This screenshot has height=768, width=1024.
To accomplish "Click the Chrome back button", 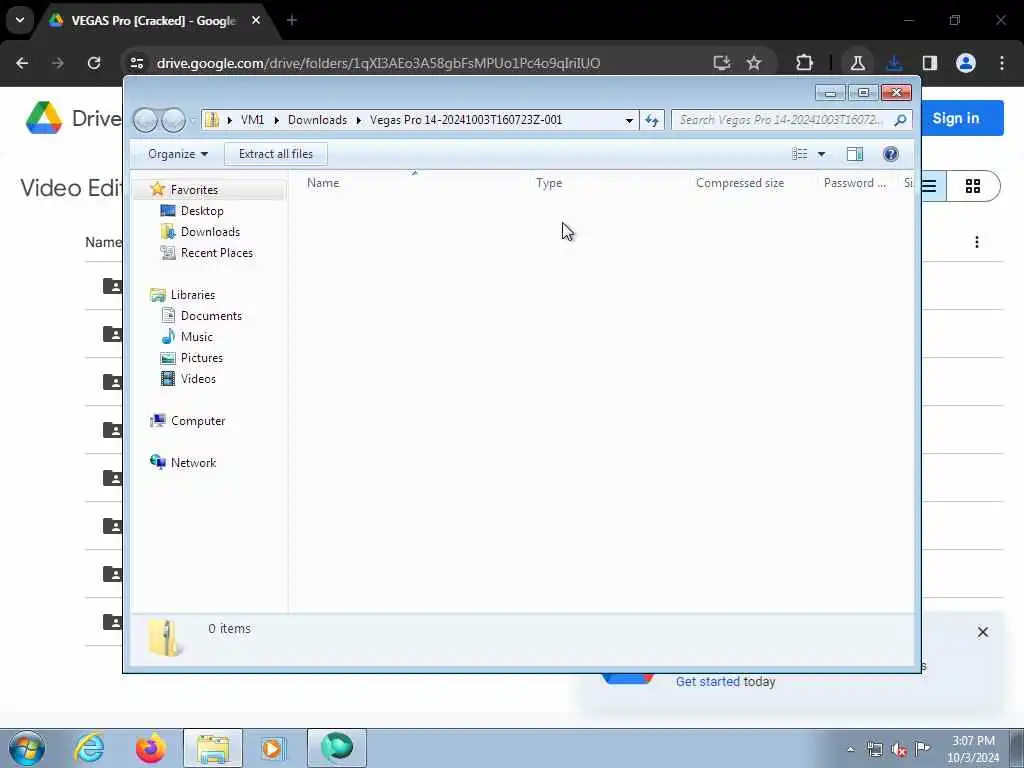I will [22, 63].
